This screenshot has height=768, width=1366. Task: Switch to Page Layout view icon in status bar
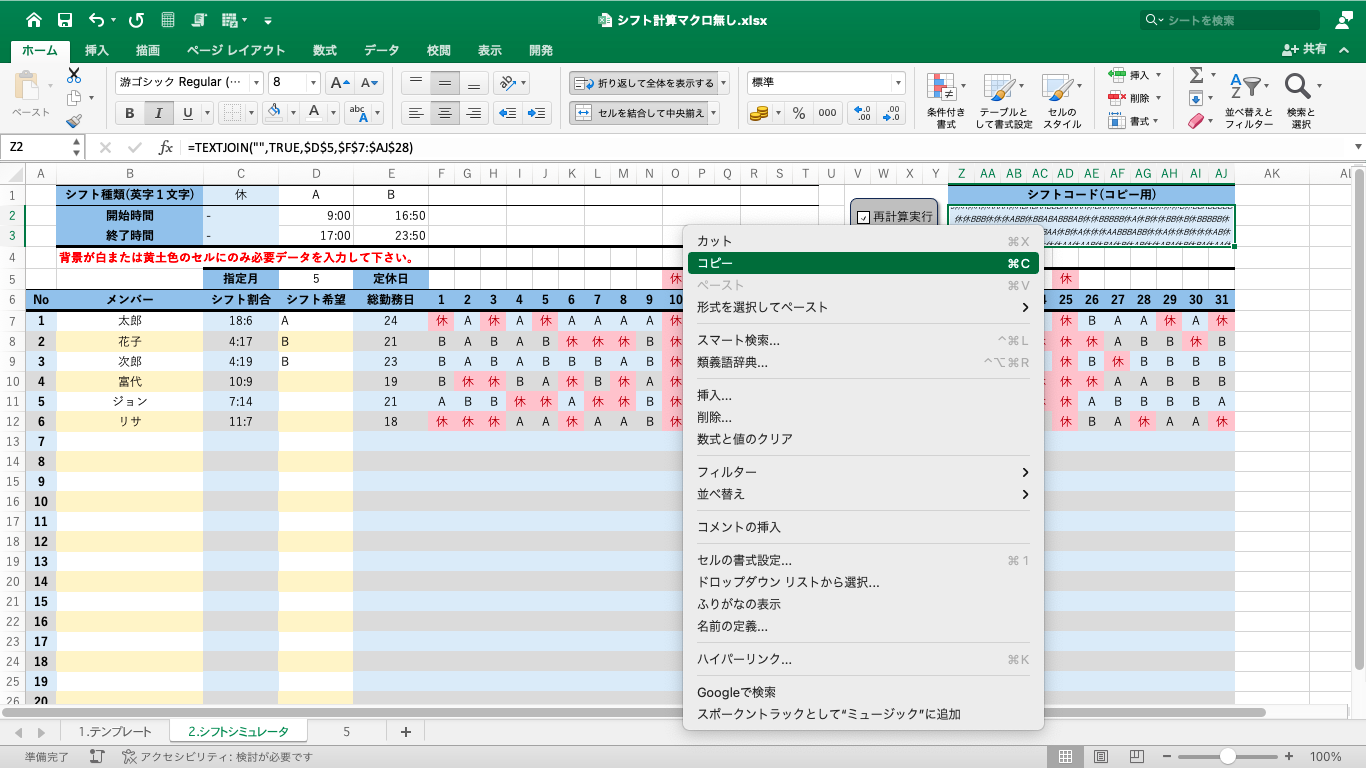1100,757
